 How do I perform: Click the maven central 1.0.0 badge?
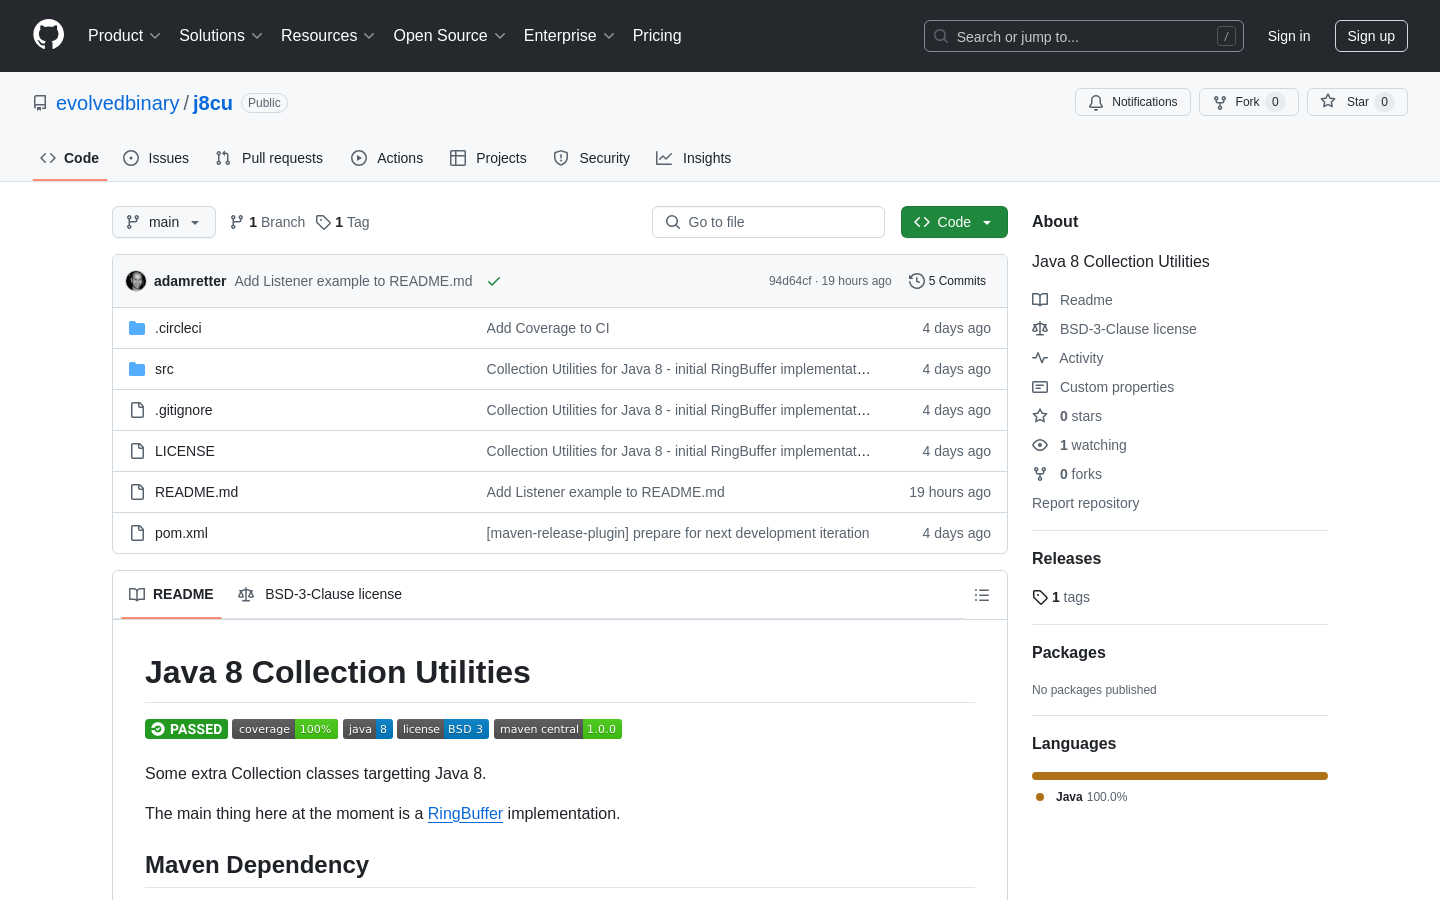pos(558,729)
